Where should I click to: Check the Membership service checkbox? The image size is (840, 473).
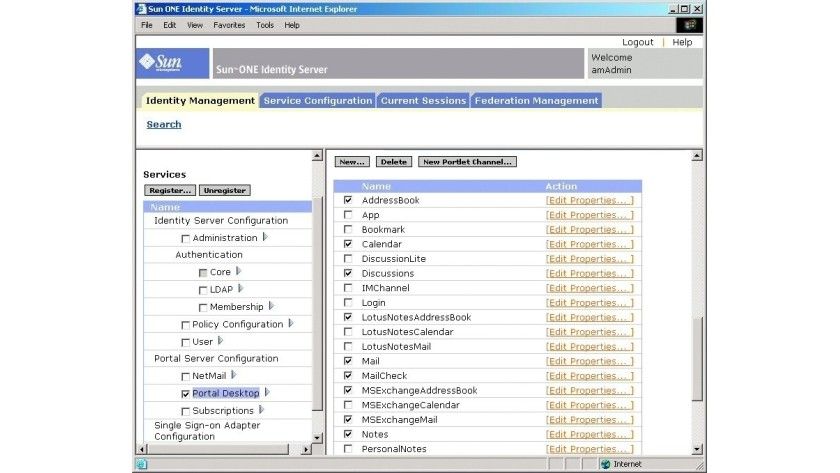202,307
